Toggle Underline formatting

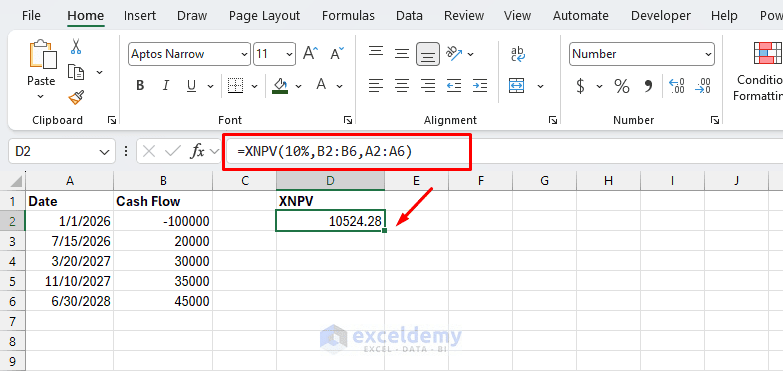click(x=191, y=86)
